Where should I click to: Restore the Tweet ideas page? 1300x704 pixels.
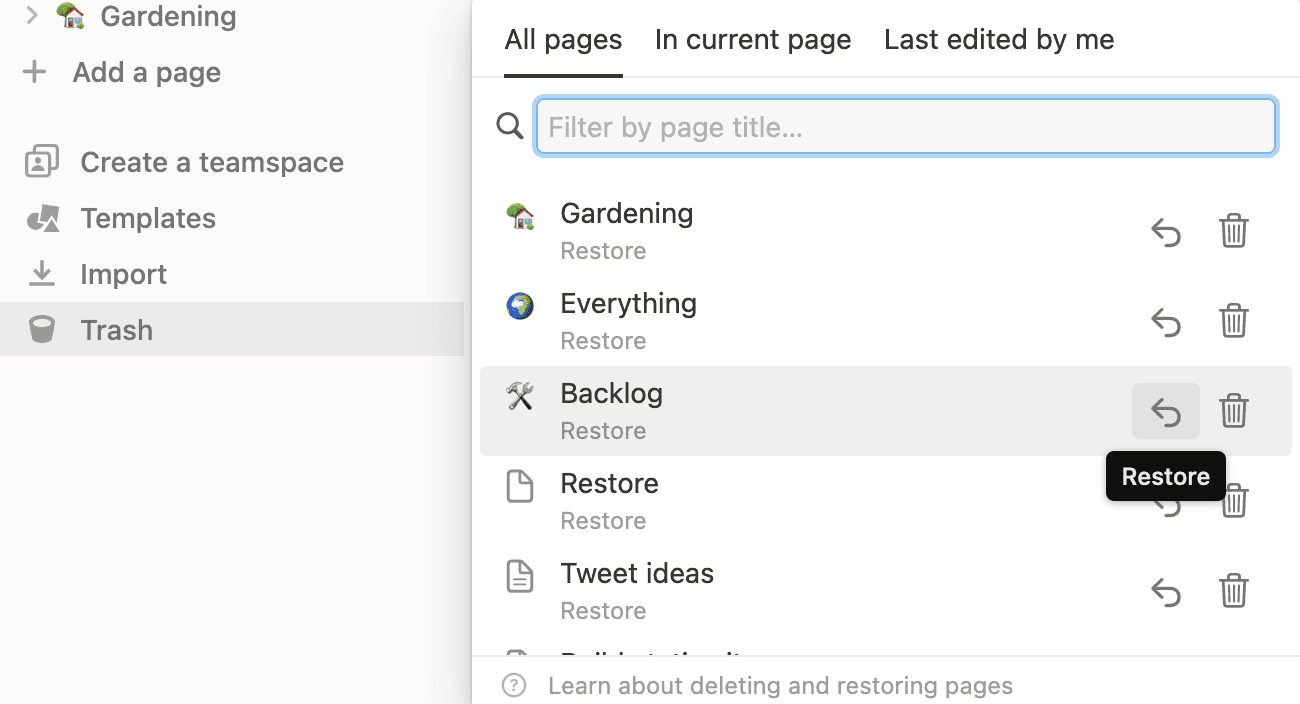[1165, 591]
